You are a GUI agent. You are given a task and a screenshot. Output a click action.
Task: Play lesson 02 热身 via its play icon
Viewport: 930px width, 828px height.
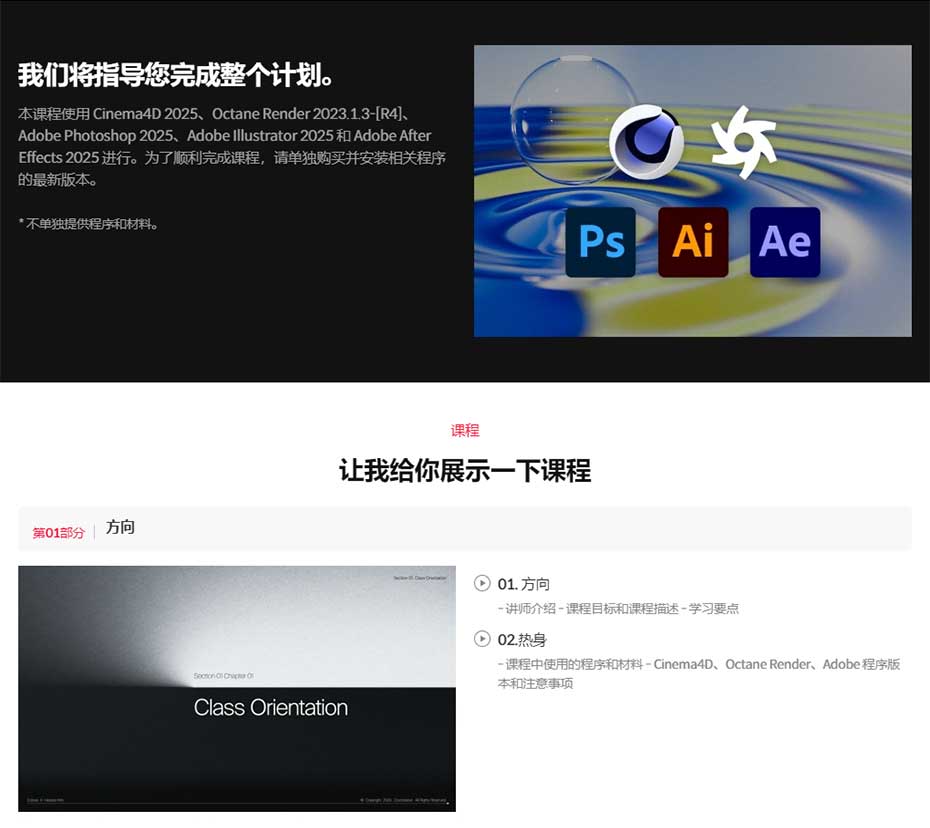pos(482,639)
